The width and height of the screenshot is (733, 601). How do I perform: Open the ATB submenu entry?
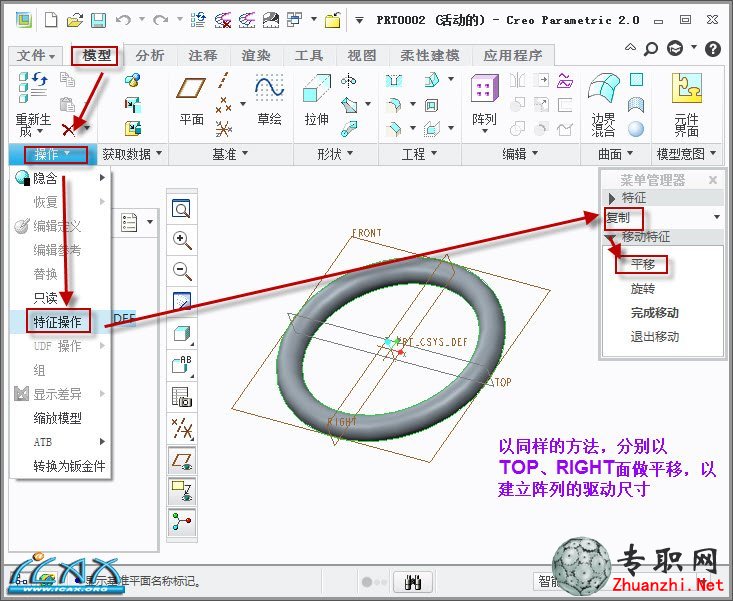[60, 442]
